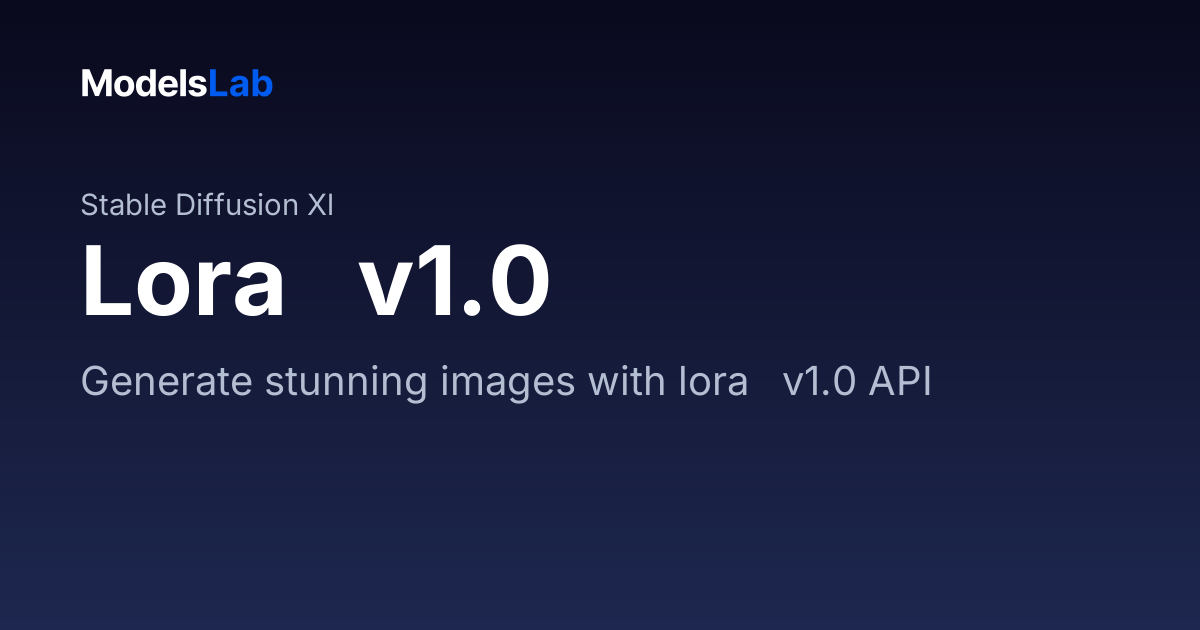Click the white "Models" part of logo
The width and height of the screenshot is (1200, 630).
coord(144,84)
